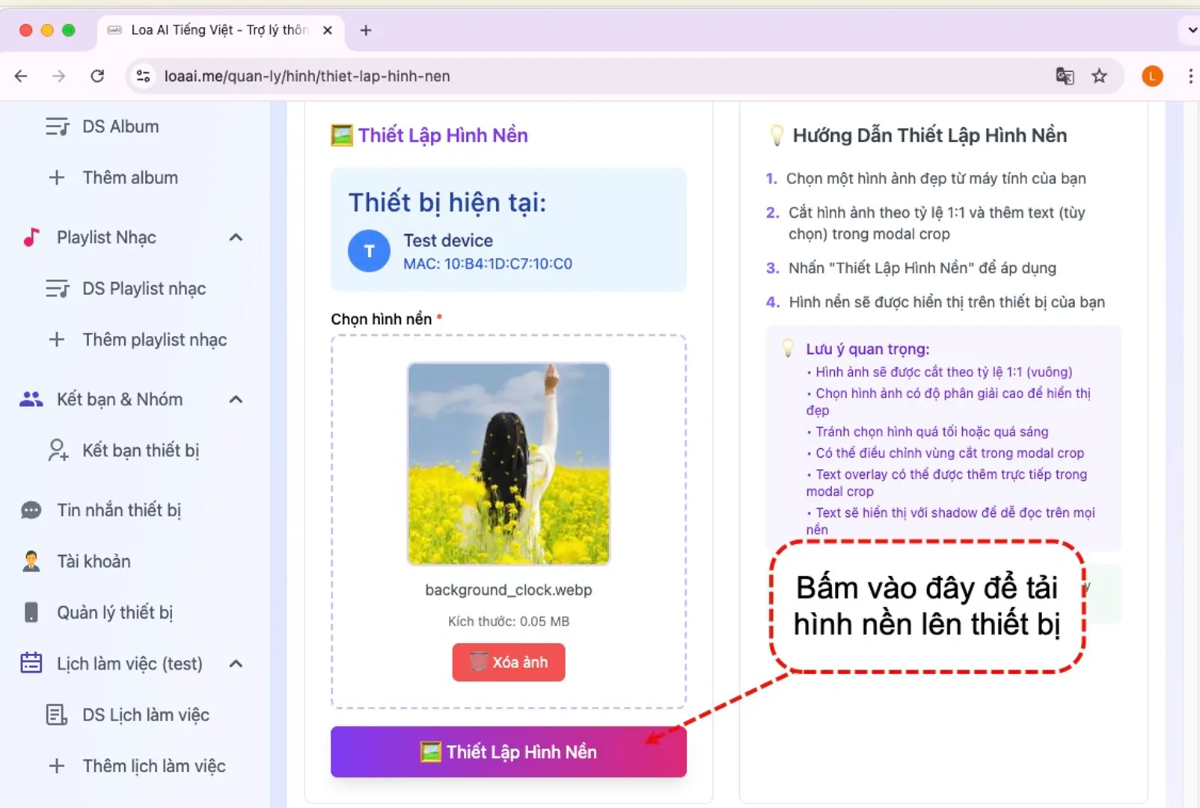1200x808 pixels.
Task: Click the plus icon beside Thêm lịch làm việc
Action: [57, 765]
